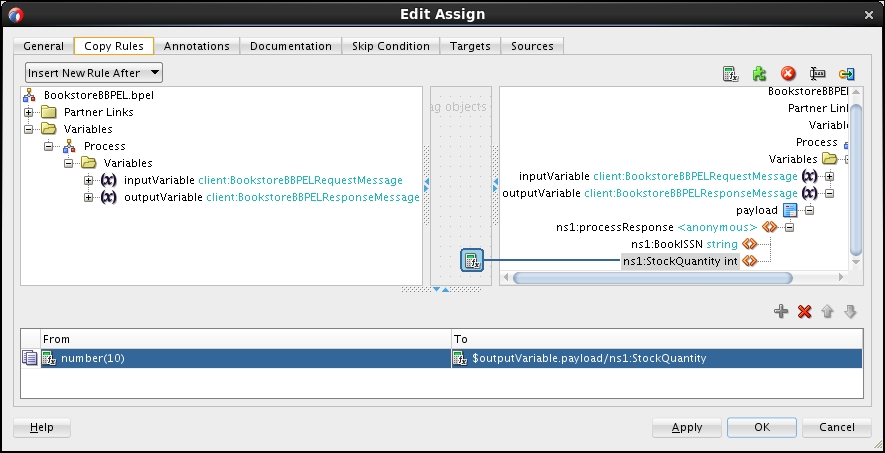Click the green plus add-rule icon

click(781, 312)
